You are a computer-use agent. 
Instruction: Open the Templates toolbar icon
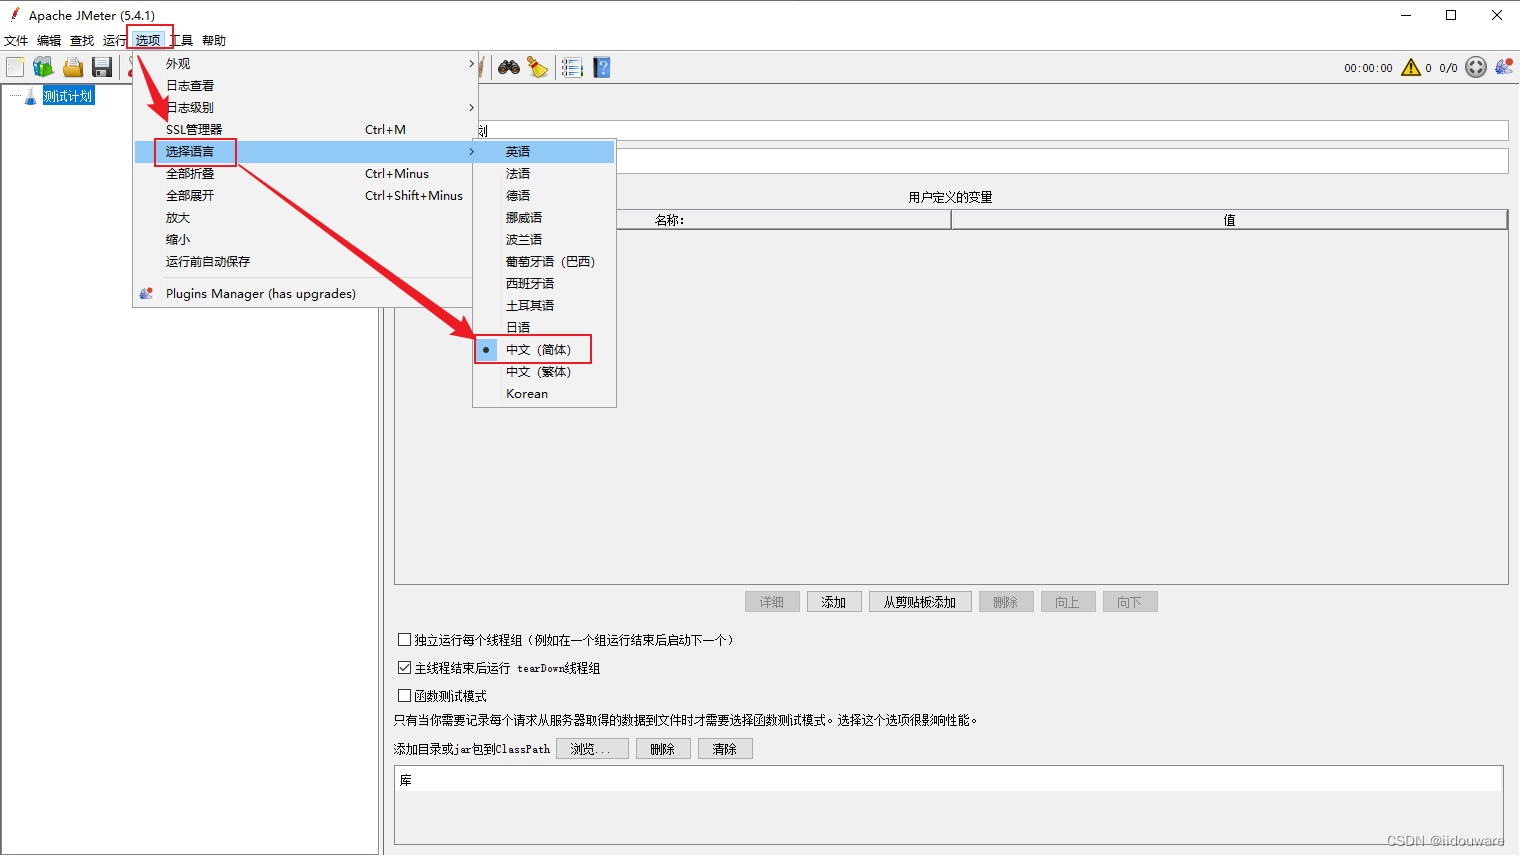tap(43, 67)
